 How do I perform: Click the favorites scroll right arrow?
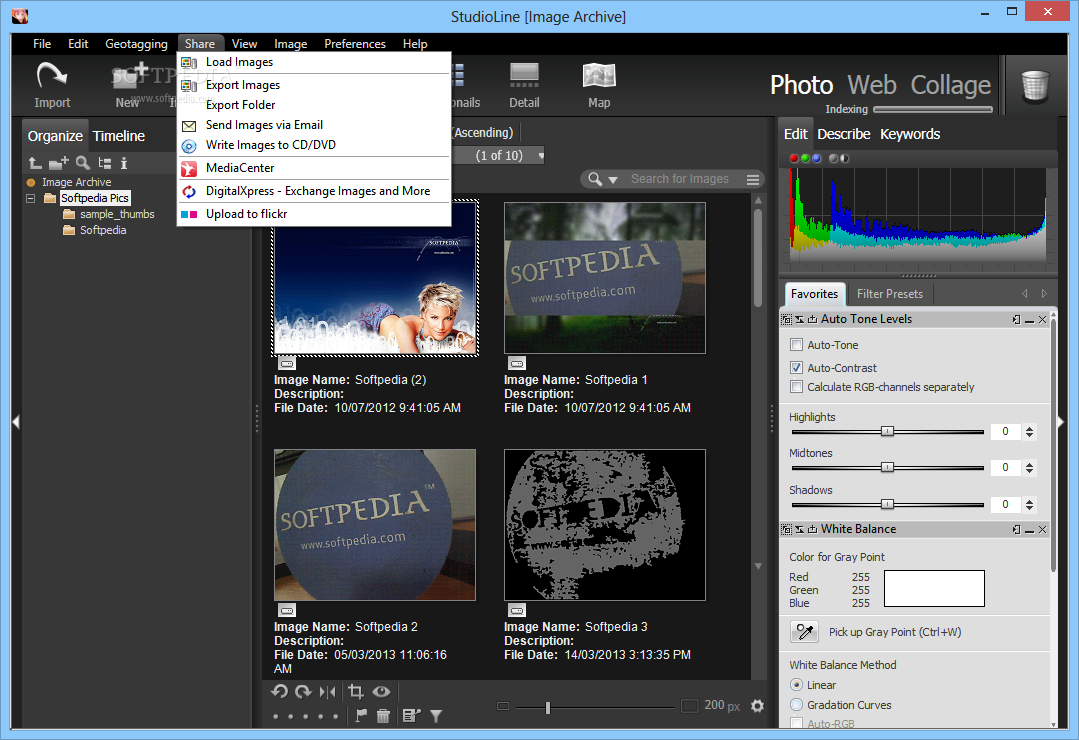coord(1044,294)
